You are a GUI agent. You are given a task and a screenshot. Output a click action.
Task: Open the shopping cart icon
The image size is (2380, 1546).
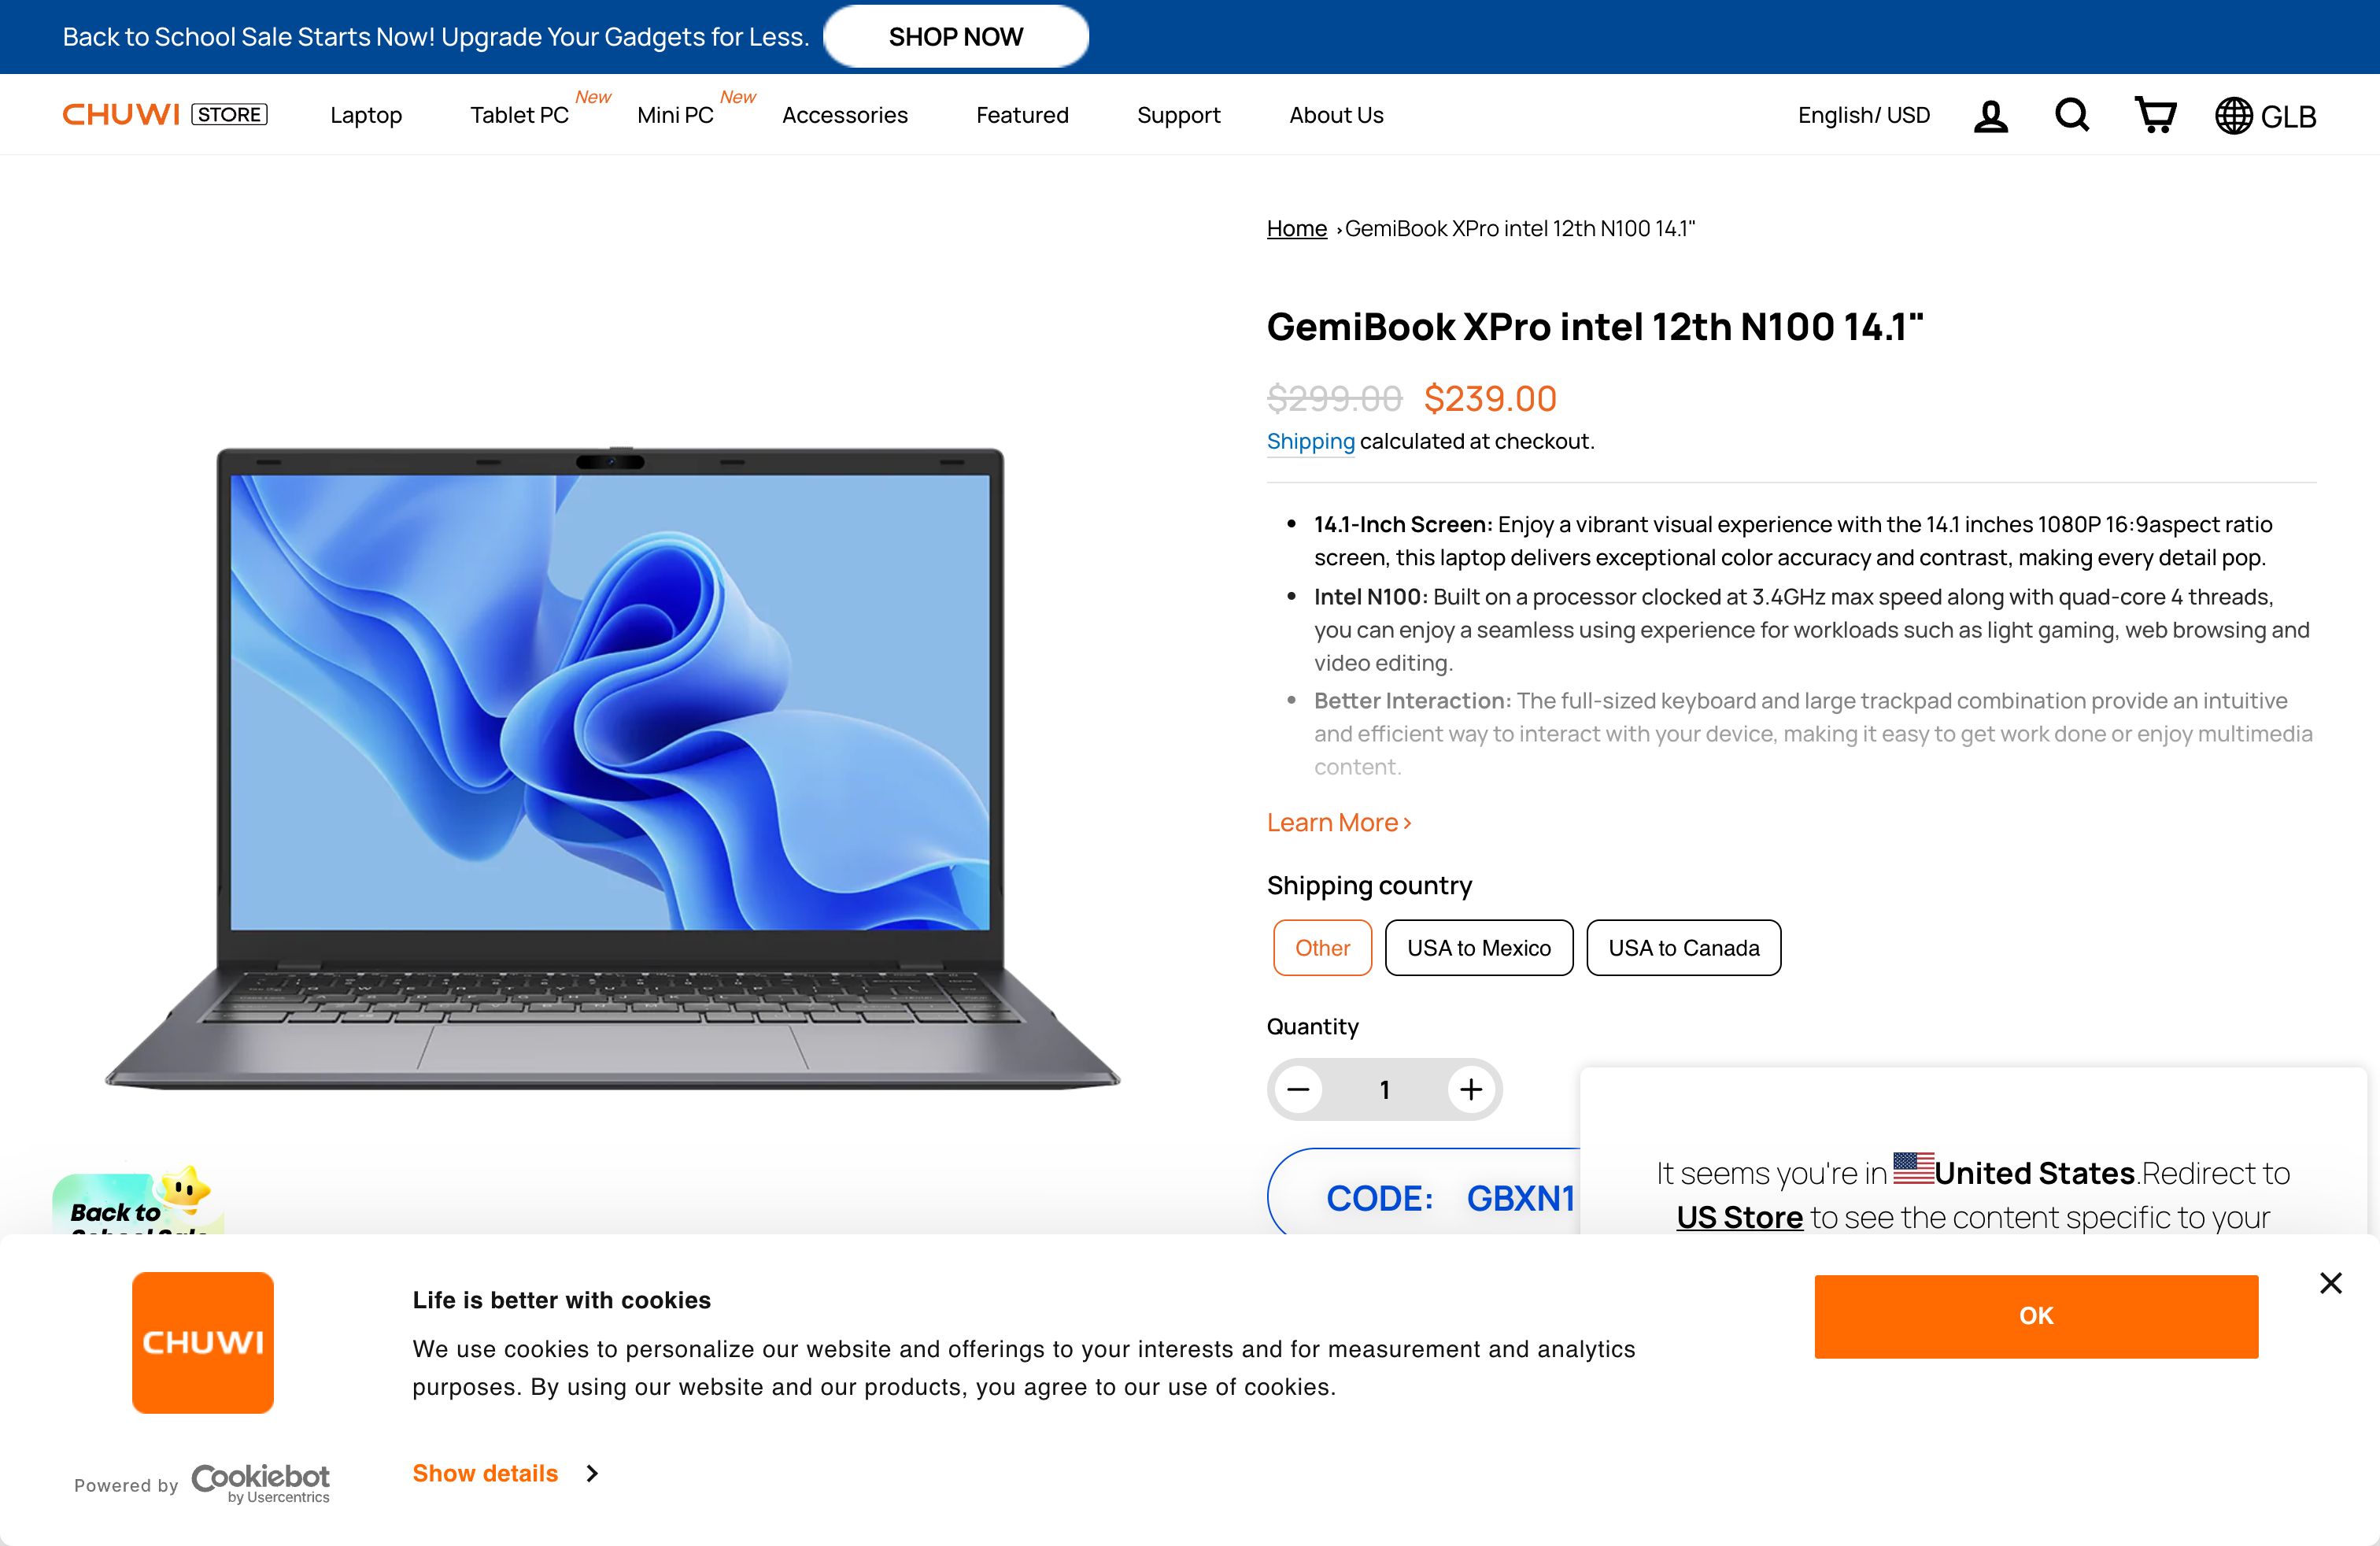pos(2155,115)
